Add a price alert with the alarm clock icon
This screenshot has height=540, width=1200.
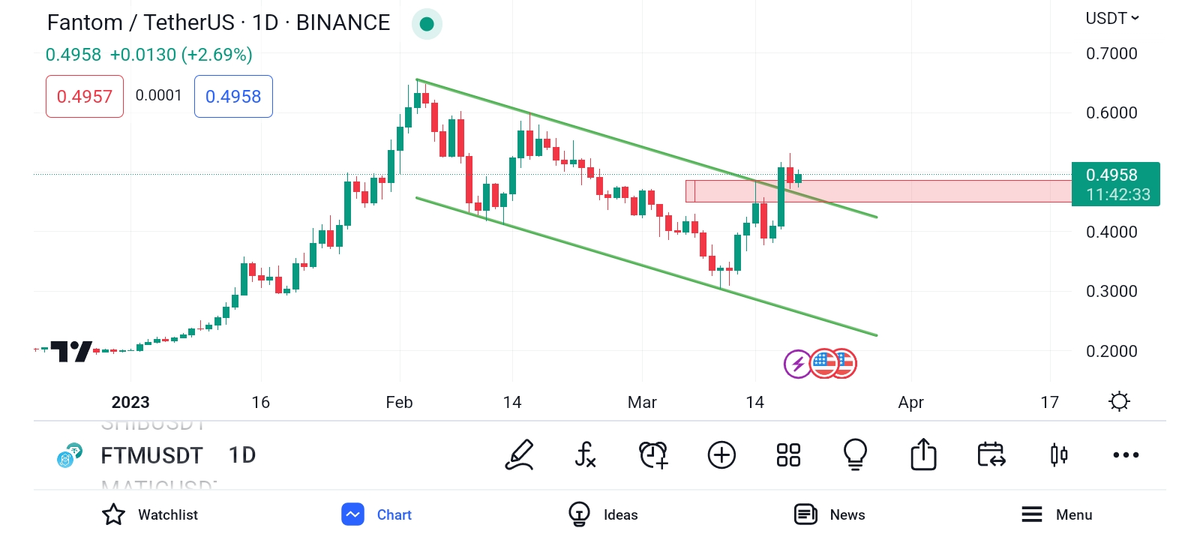[653, 455]
